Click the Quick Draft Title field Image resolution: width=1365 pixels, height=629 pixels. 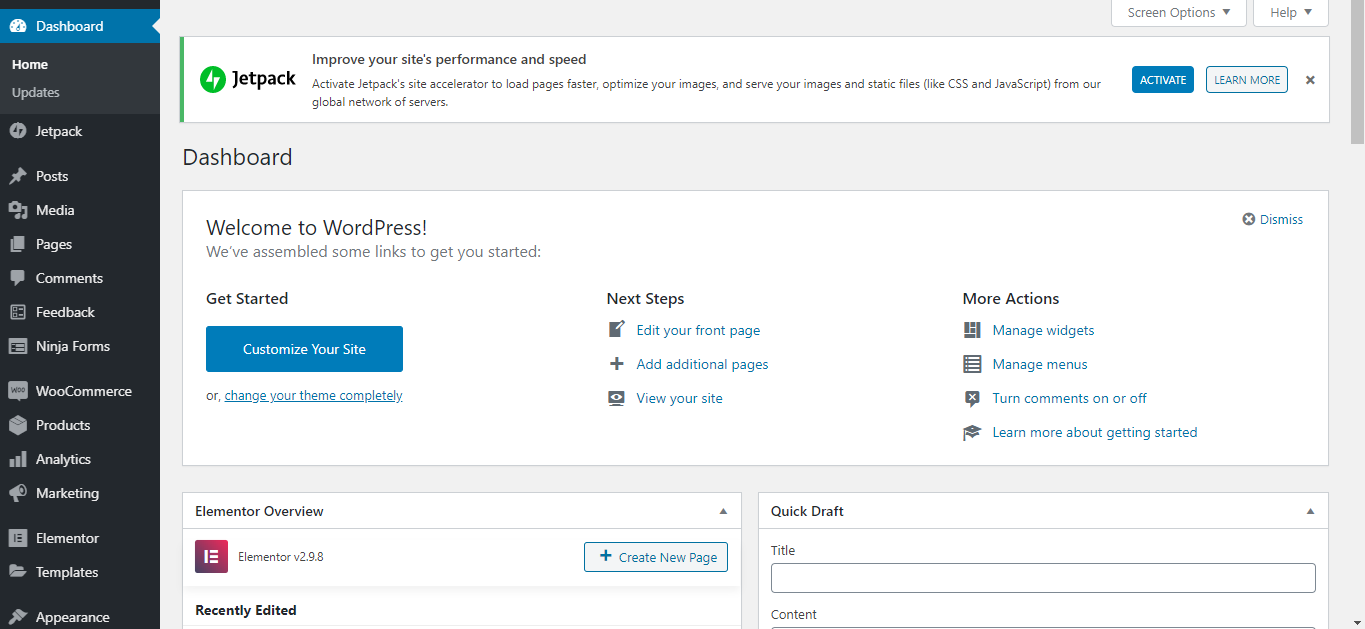tap(1043, 578)
